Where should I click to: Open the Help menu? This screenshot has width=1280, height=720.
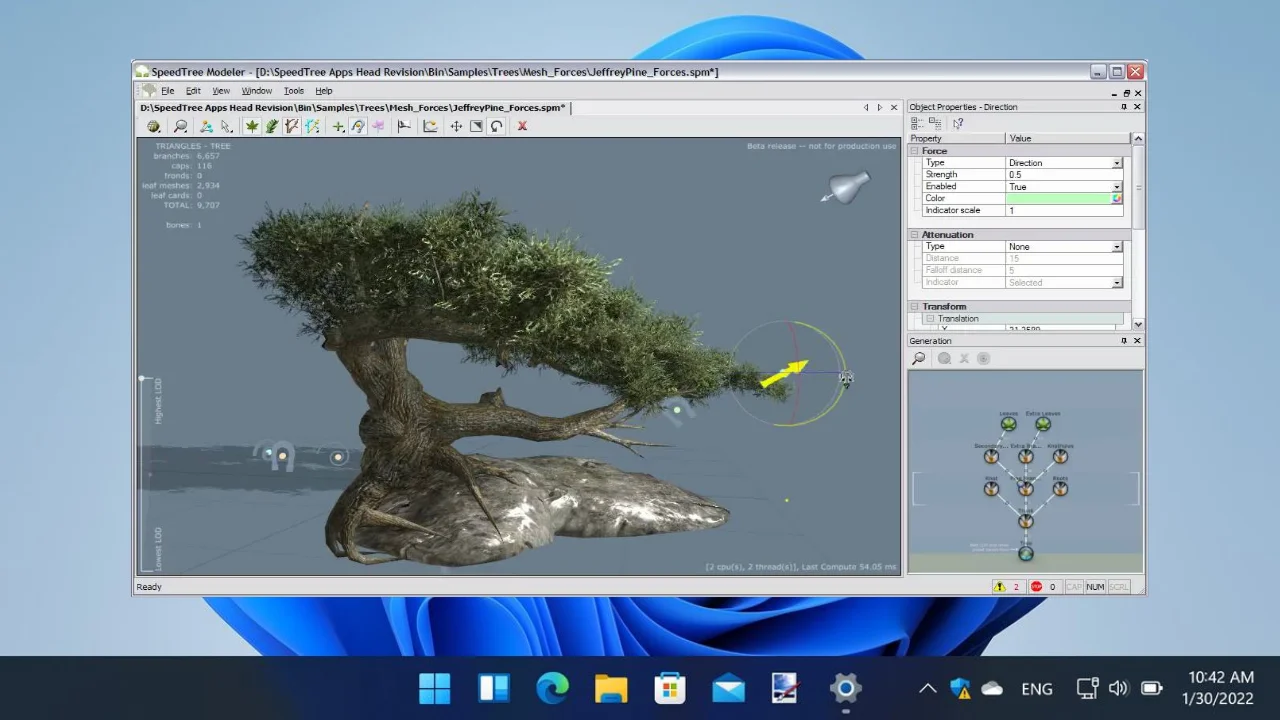click(x=324, y=91)
